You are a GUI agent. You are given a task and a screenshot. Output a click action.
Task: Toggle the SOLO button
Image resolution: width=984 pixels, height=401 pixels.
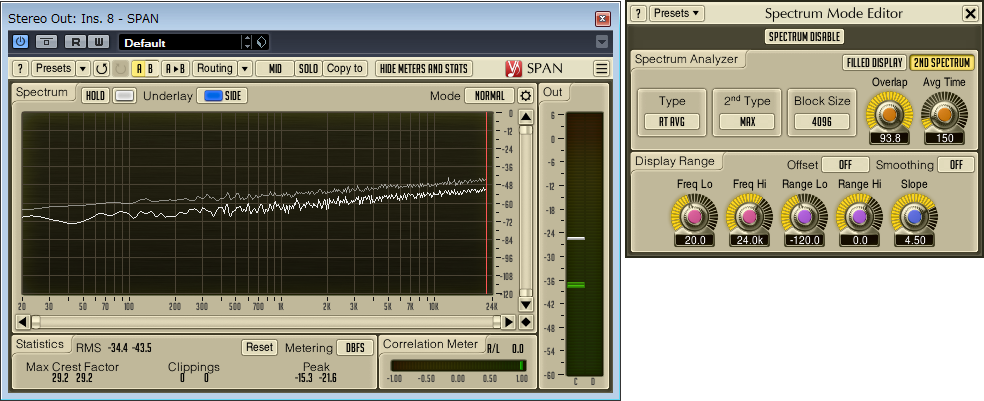coord(308,68)
